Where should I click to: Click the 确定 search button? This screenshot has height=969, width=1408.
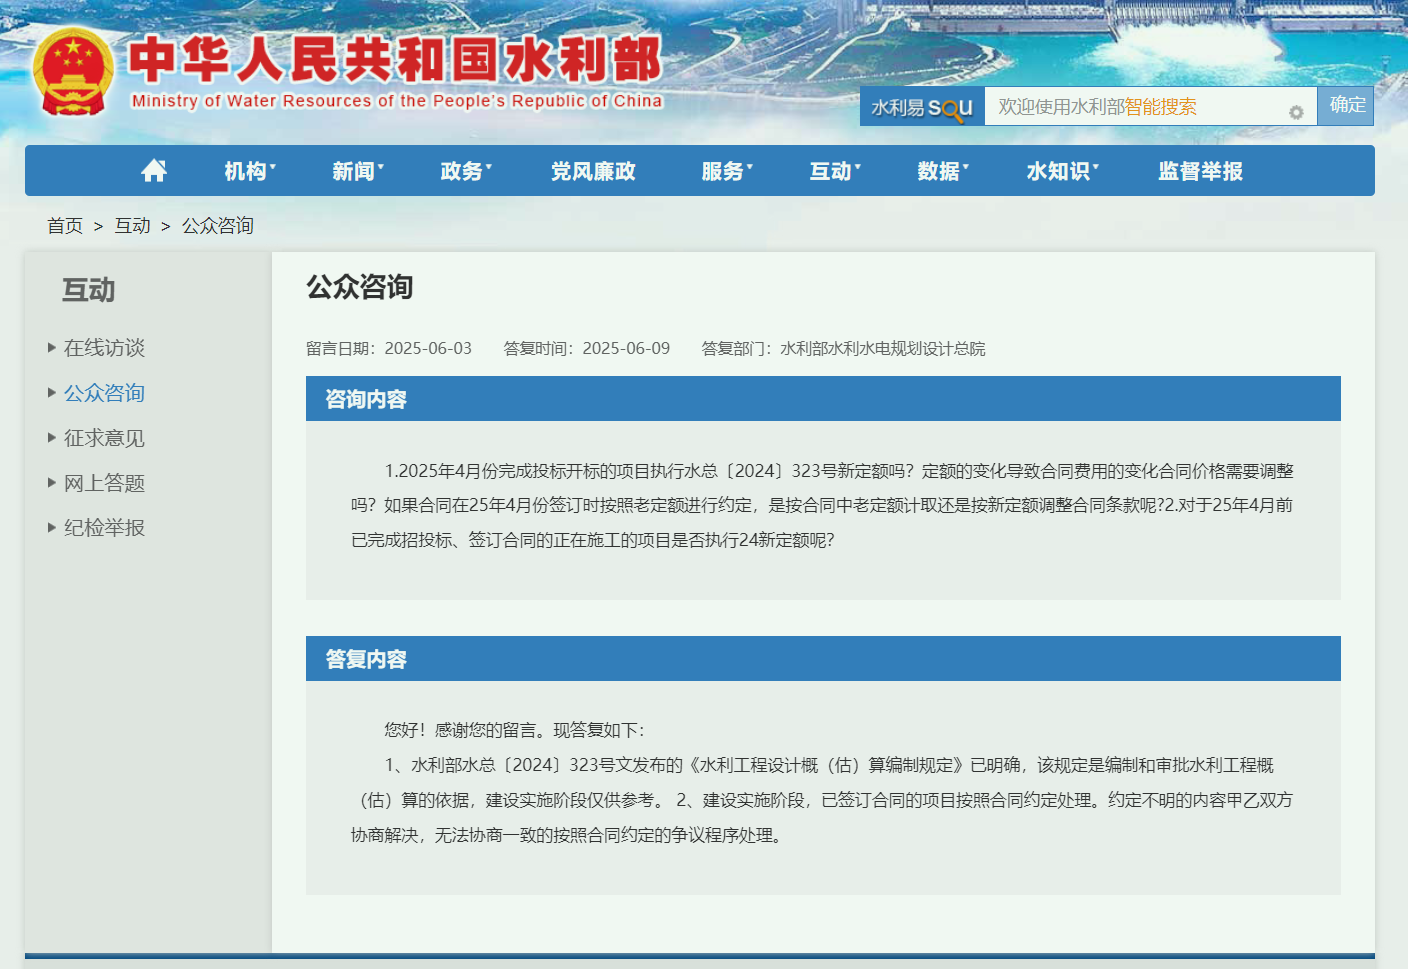coord(1345,105)
